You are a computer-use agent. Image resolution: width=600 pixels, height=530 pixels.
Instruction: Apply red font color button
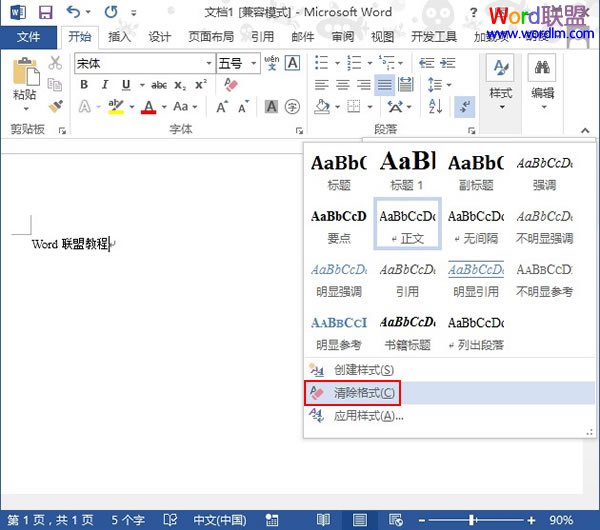(148, 107)
